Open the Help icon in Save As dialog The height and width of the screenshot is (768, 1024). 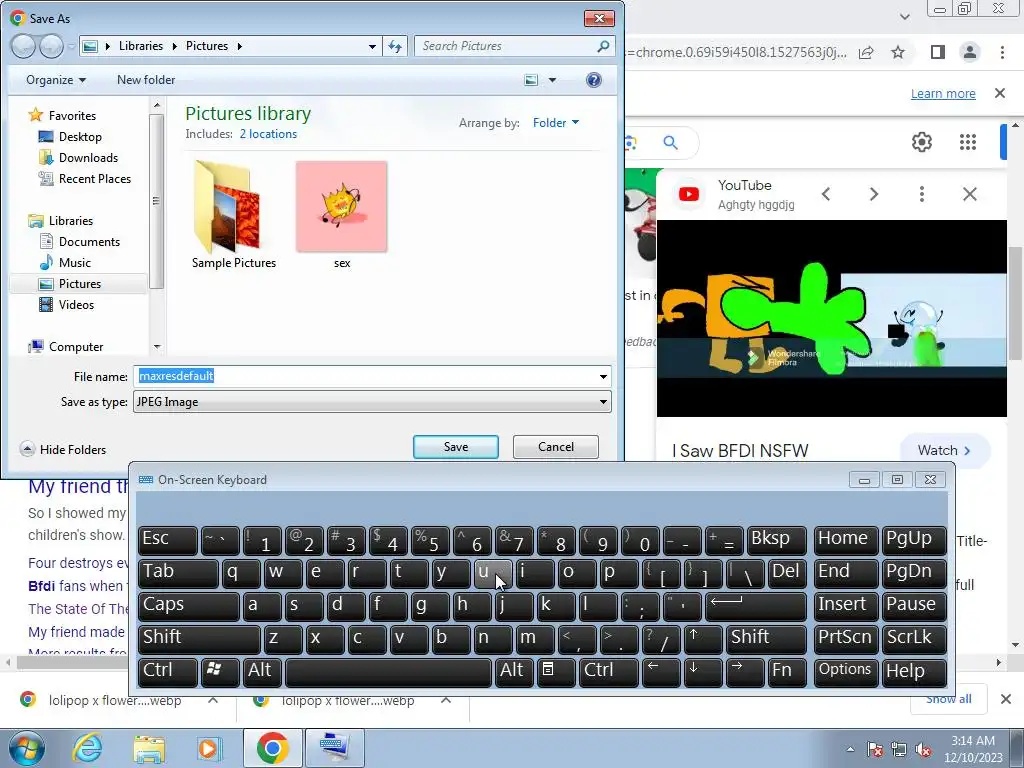click(x=594, y=80)
